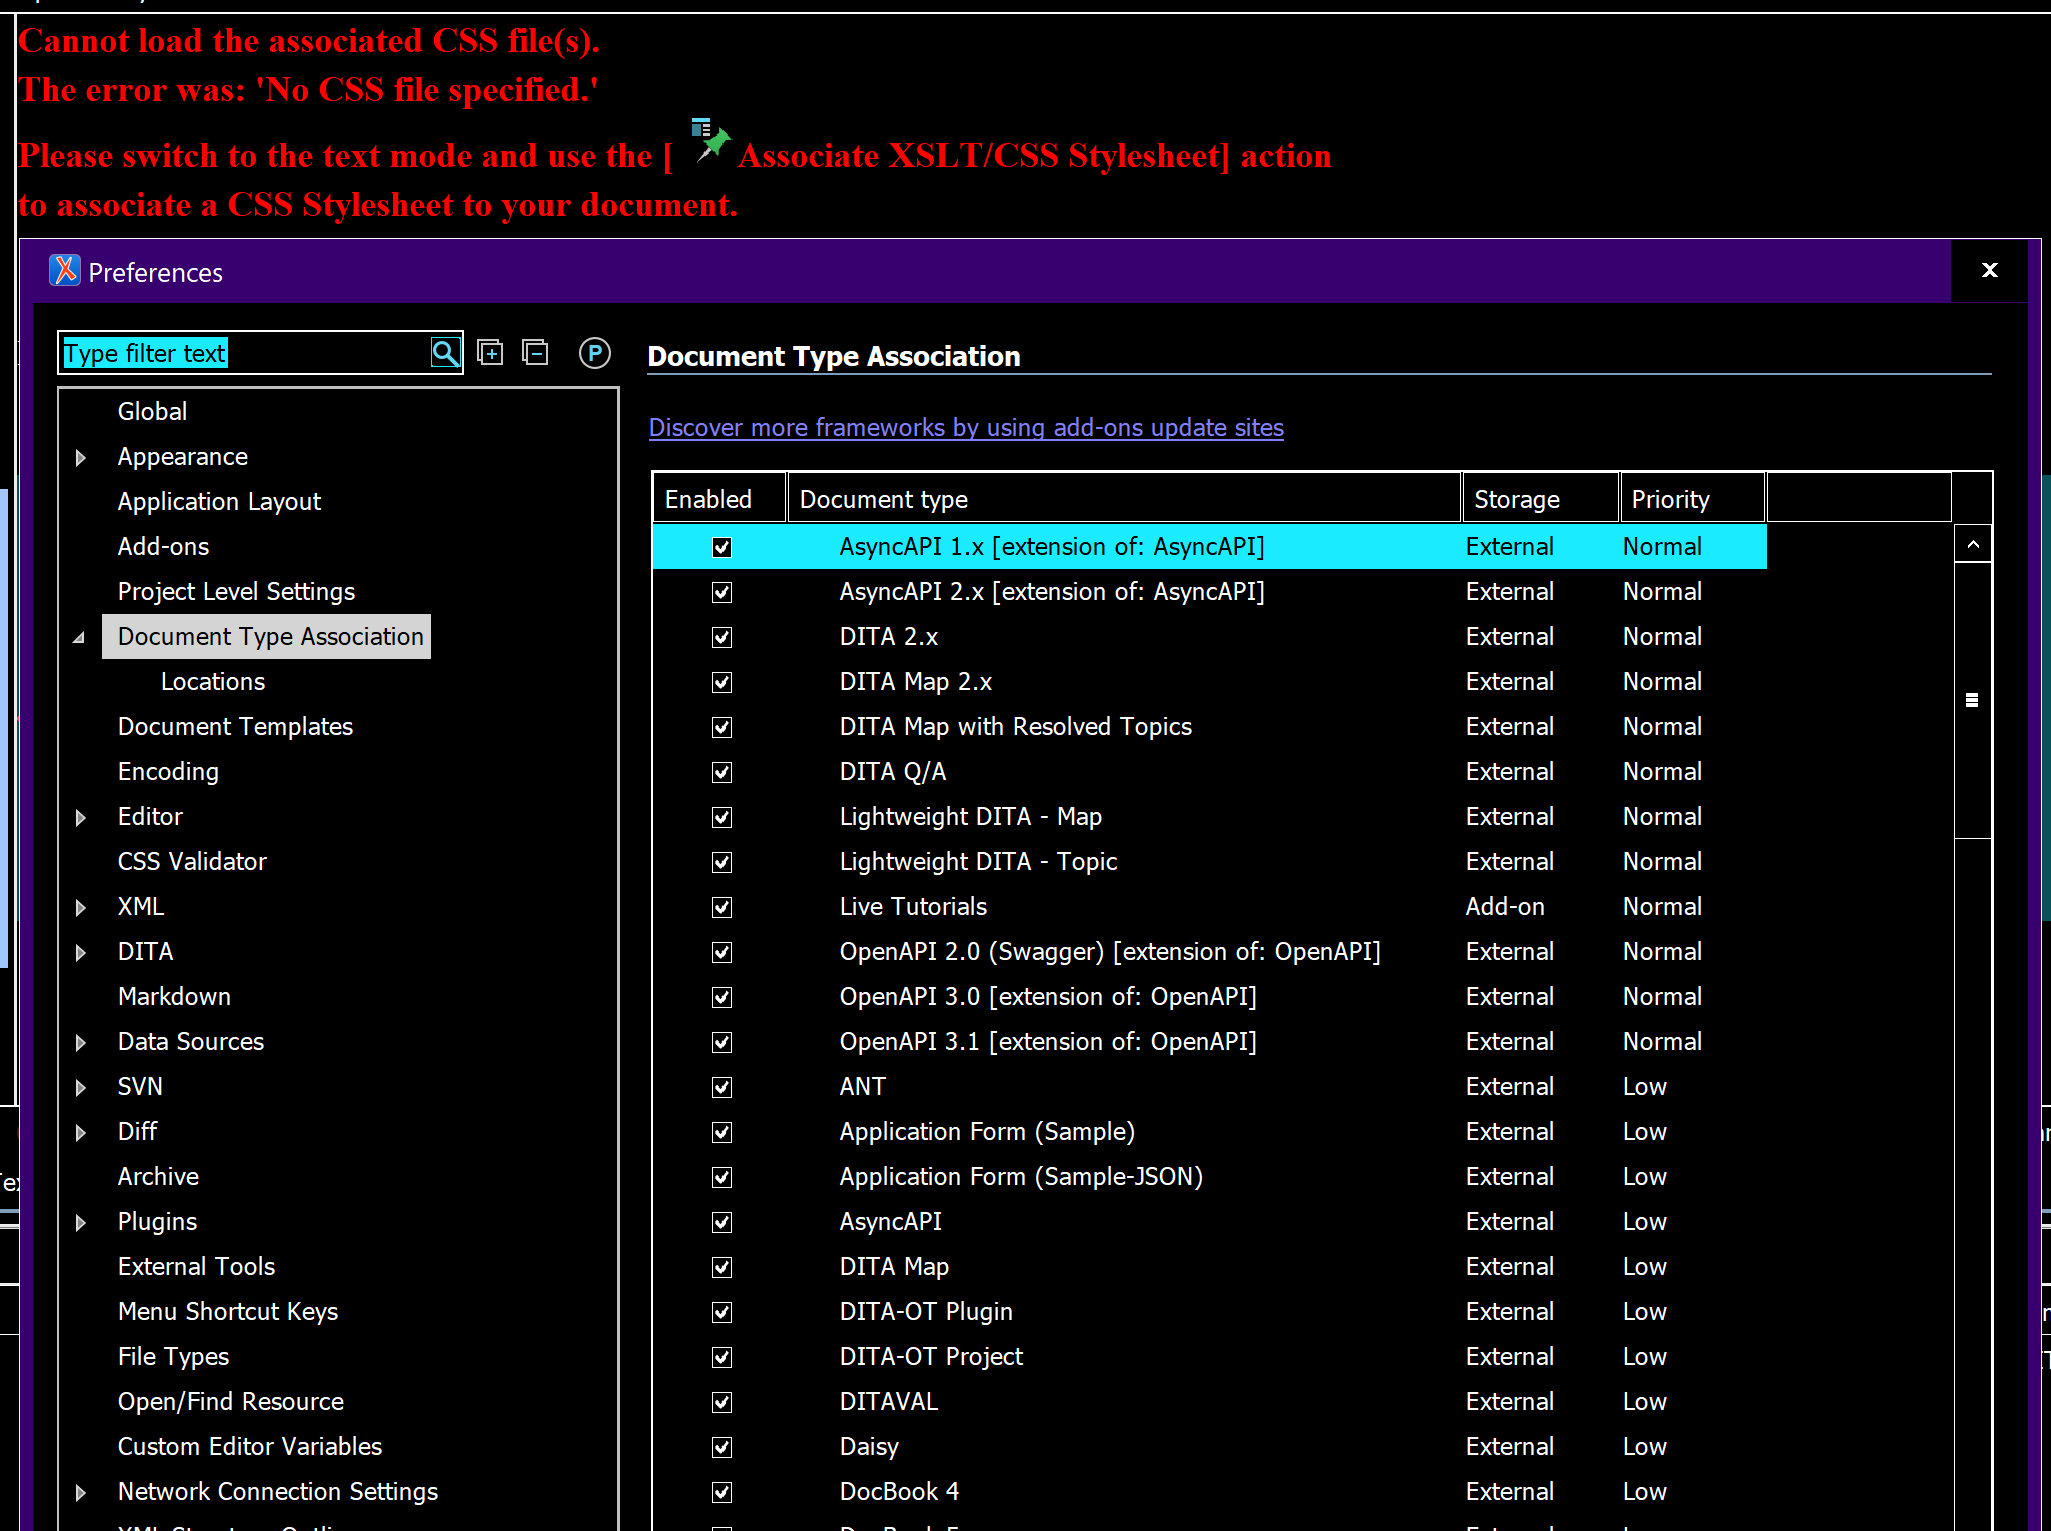Expand the XML tree node

[81, 908]
